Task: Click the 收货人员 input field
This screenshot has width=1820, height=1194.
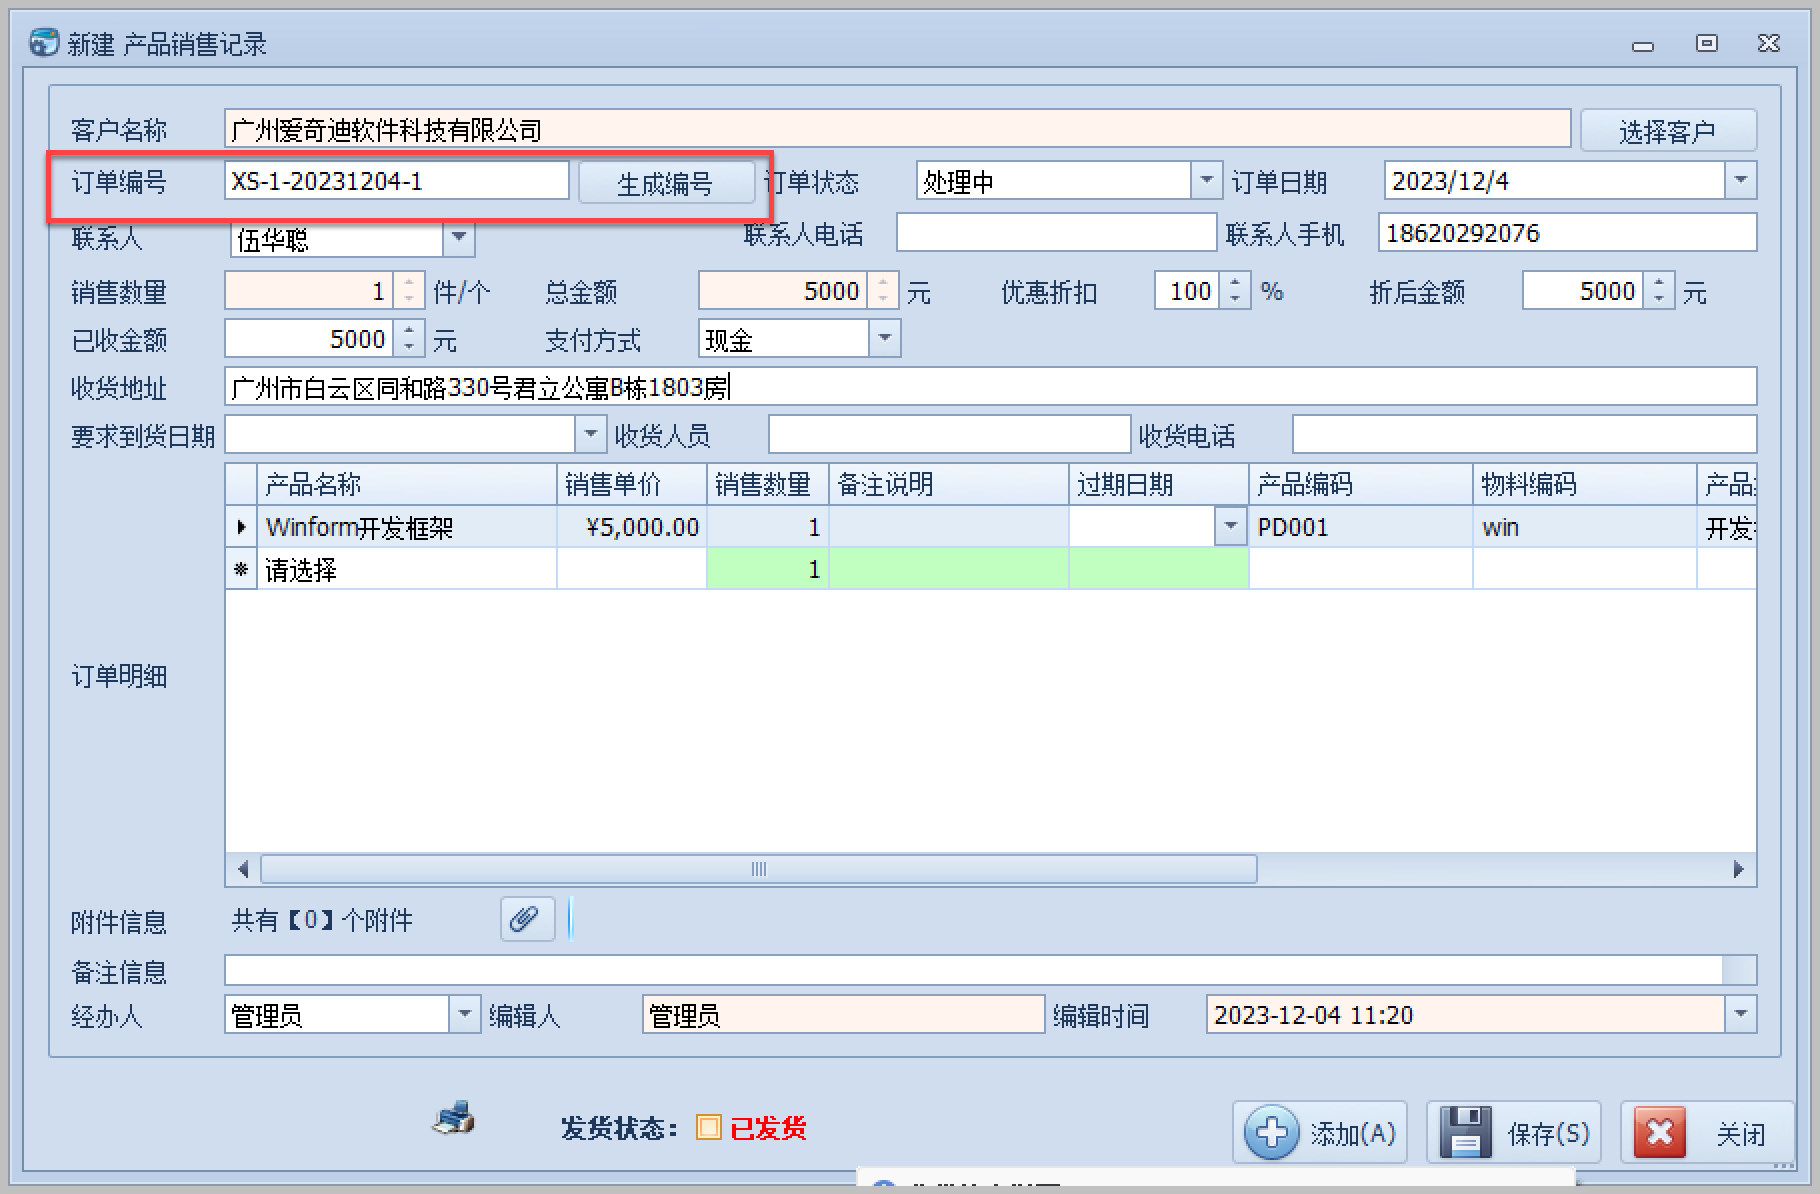Action: [949, 435]
